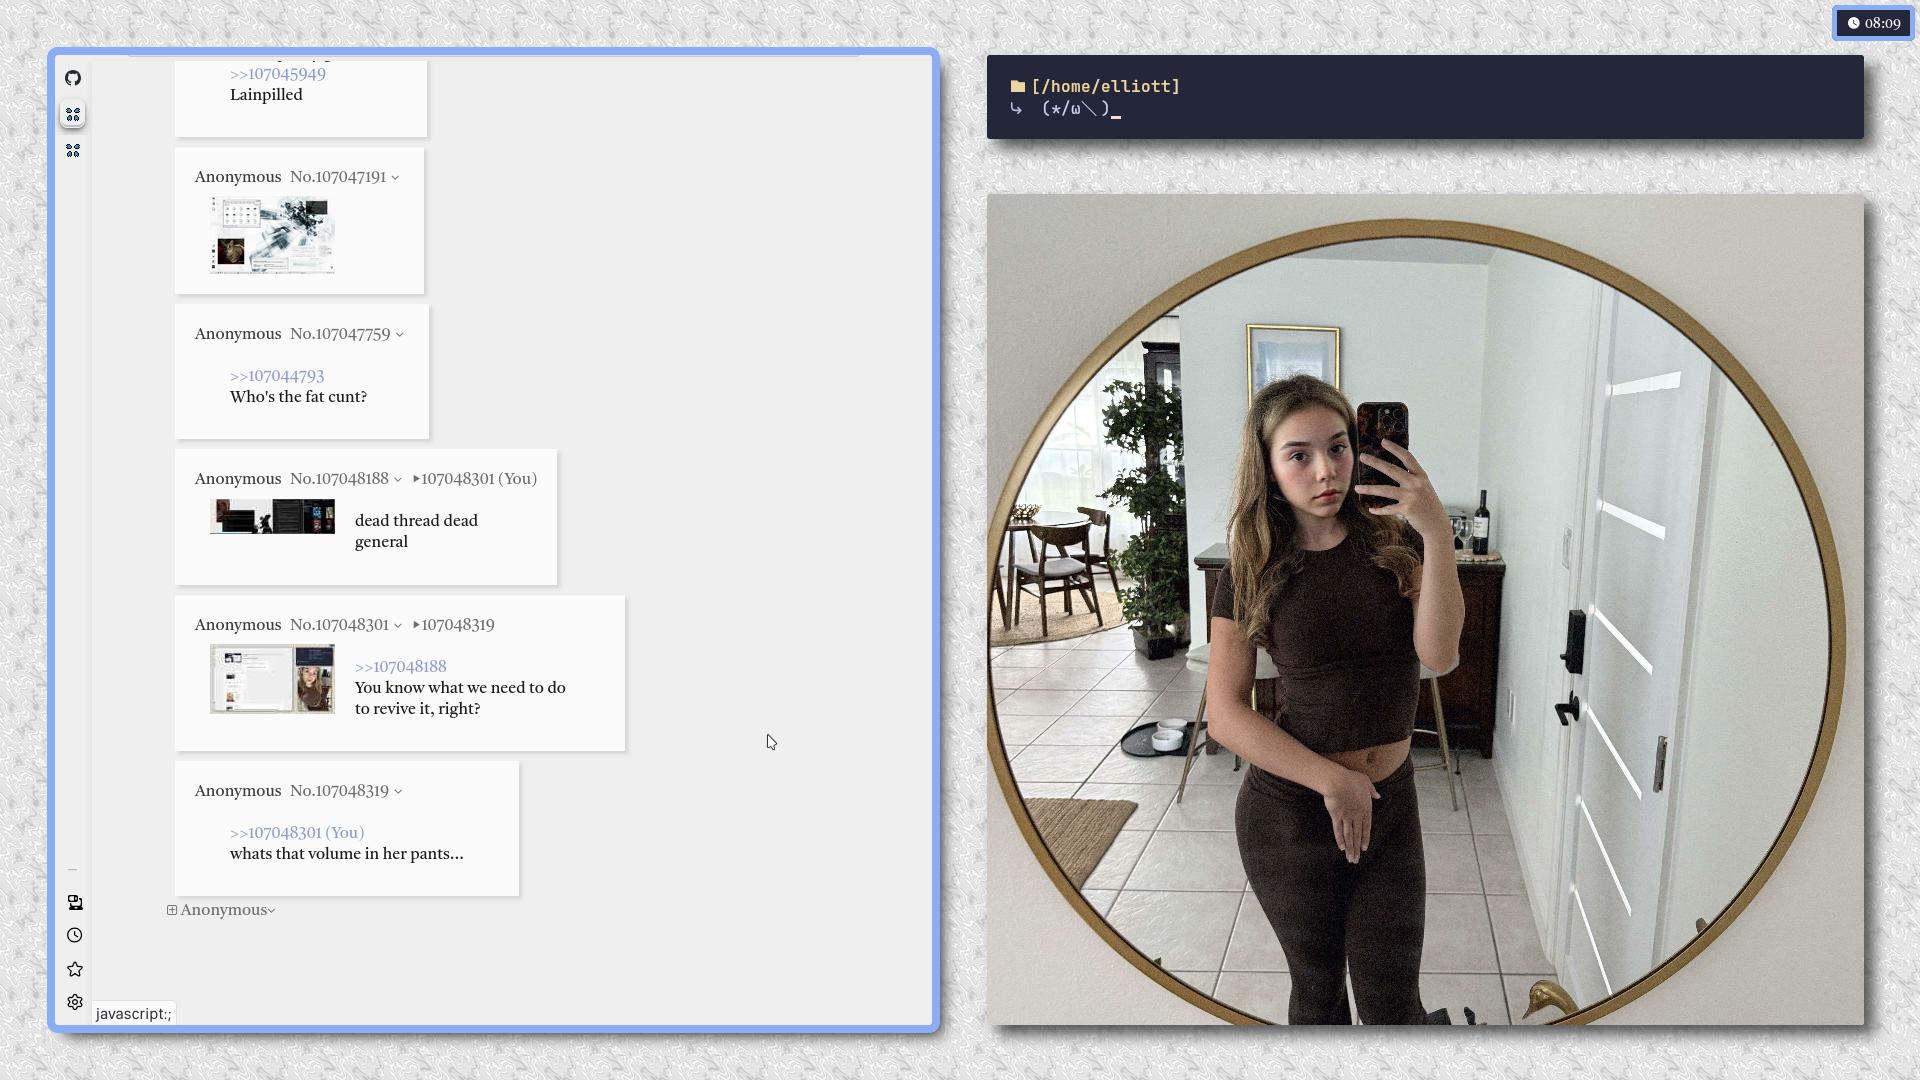
Task: Expand thumbnail in post No.107048188
Action: [x=272, y=517]
